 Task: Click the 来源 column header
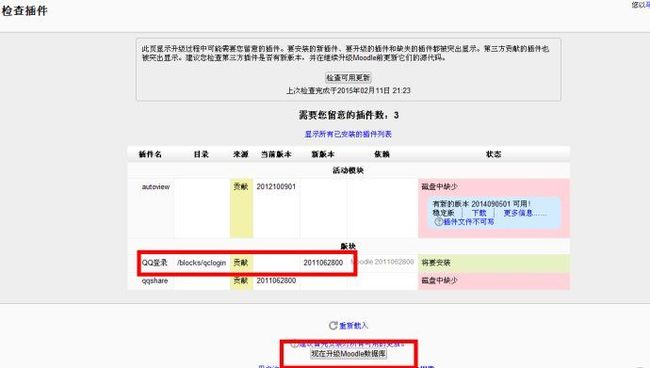point(241,154)
